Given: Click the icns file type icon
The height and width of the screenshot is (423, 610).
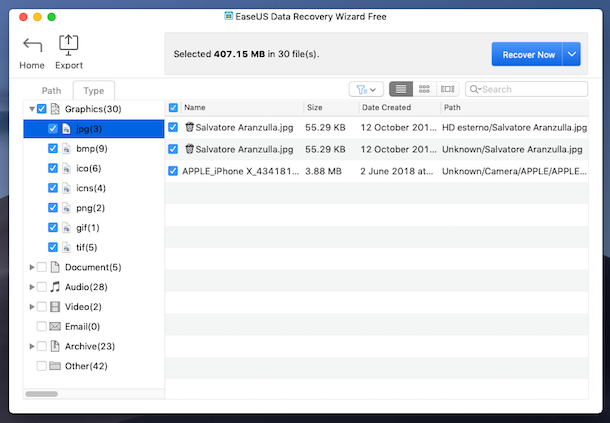Looking at the screenshot, I should pos(67,188).
